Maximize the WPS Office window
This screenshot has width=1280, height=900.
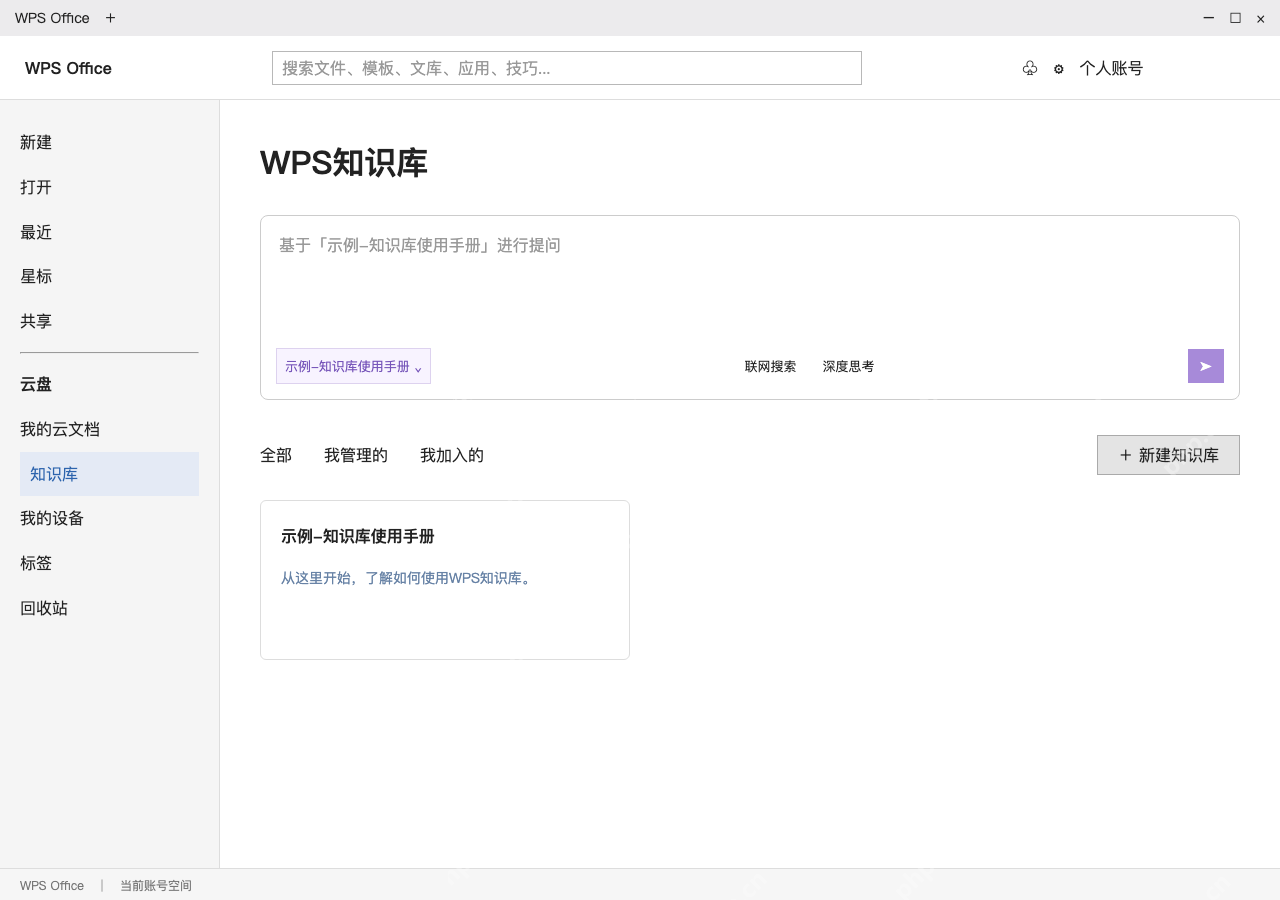click(1235, 18)
